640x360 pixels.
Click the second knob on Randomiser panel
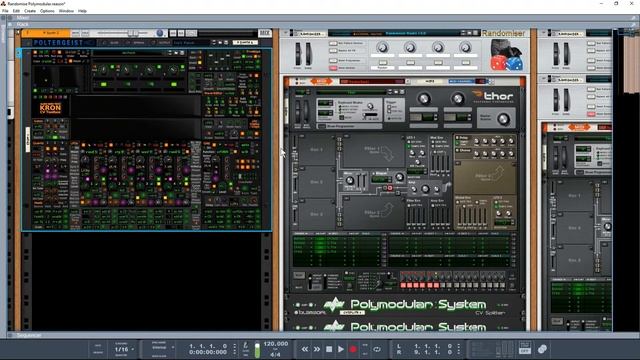410,48
